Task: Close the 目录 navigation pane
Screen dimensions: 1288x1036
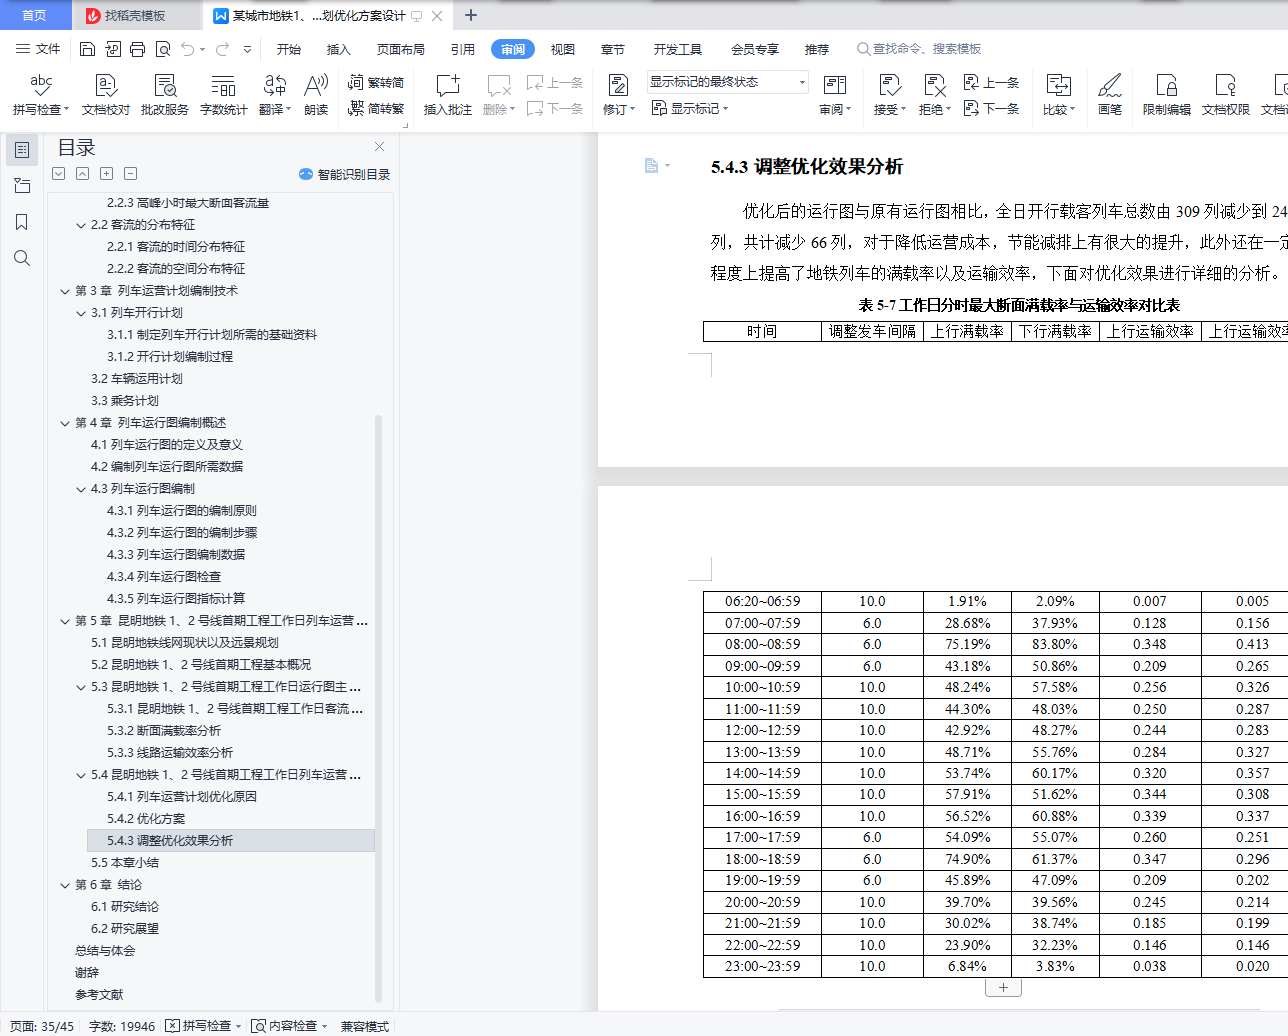Action: (x=379, y=147)
